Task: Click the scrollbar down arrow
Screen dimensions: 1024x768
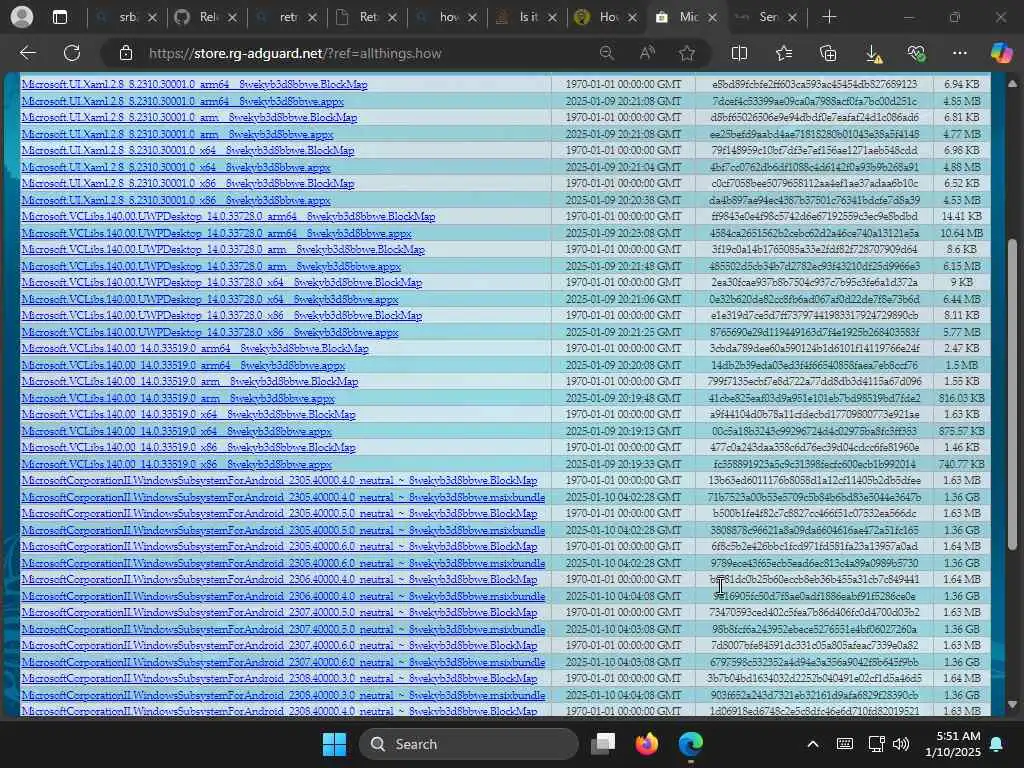Action: (1012, 704)
